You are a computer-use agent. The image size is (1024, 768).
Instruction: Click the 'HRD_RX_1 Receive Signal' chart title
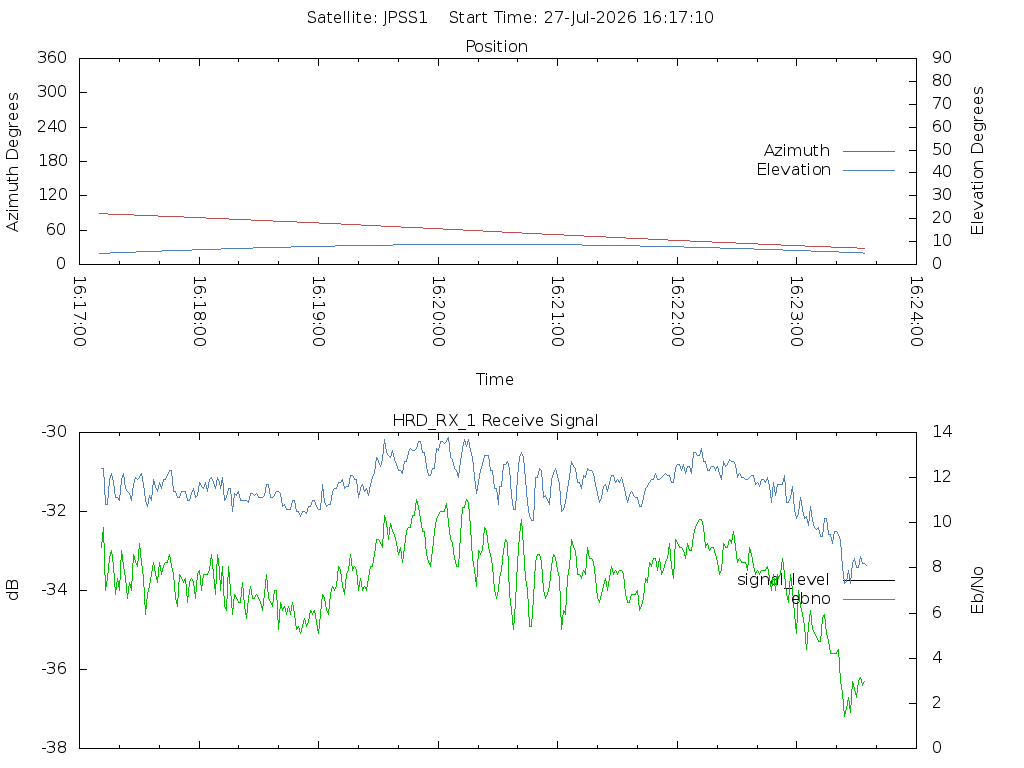coord(495,421)
